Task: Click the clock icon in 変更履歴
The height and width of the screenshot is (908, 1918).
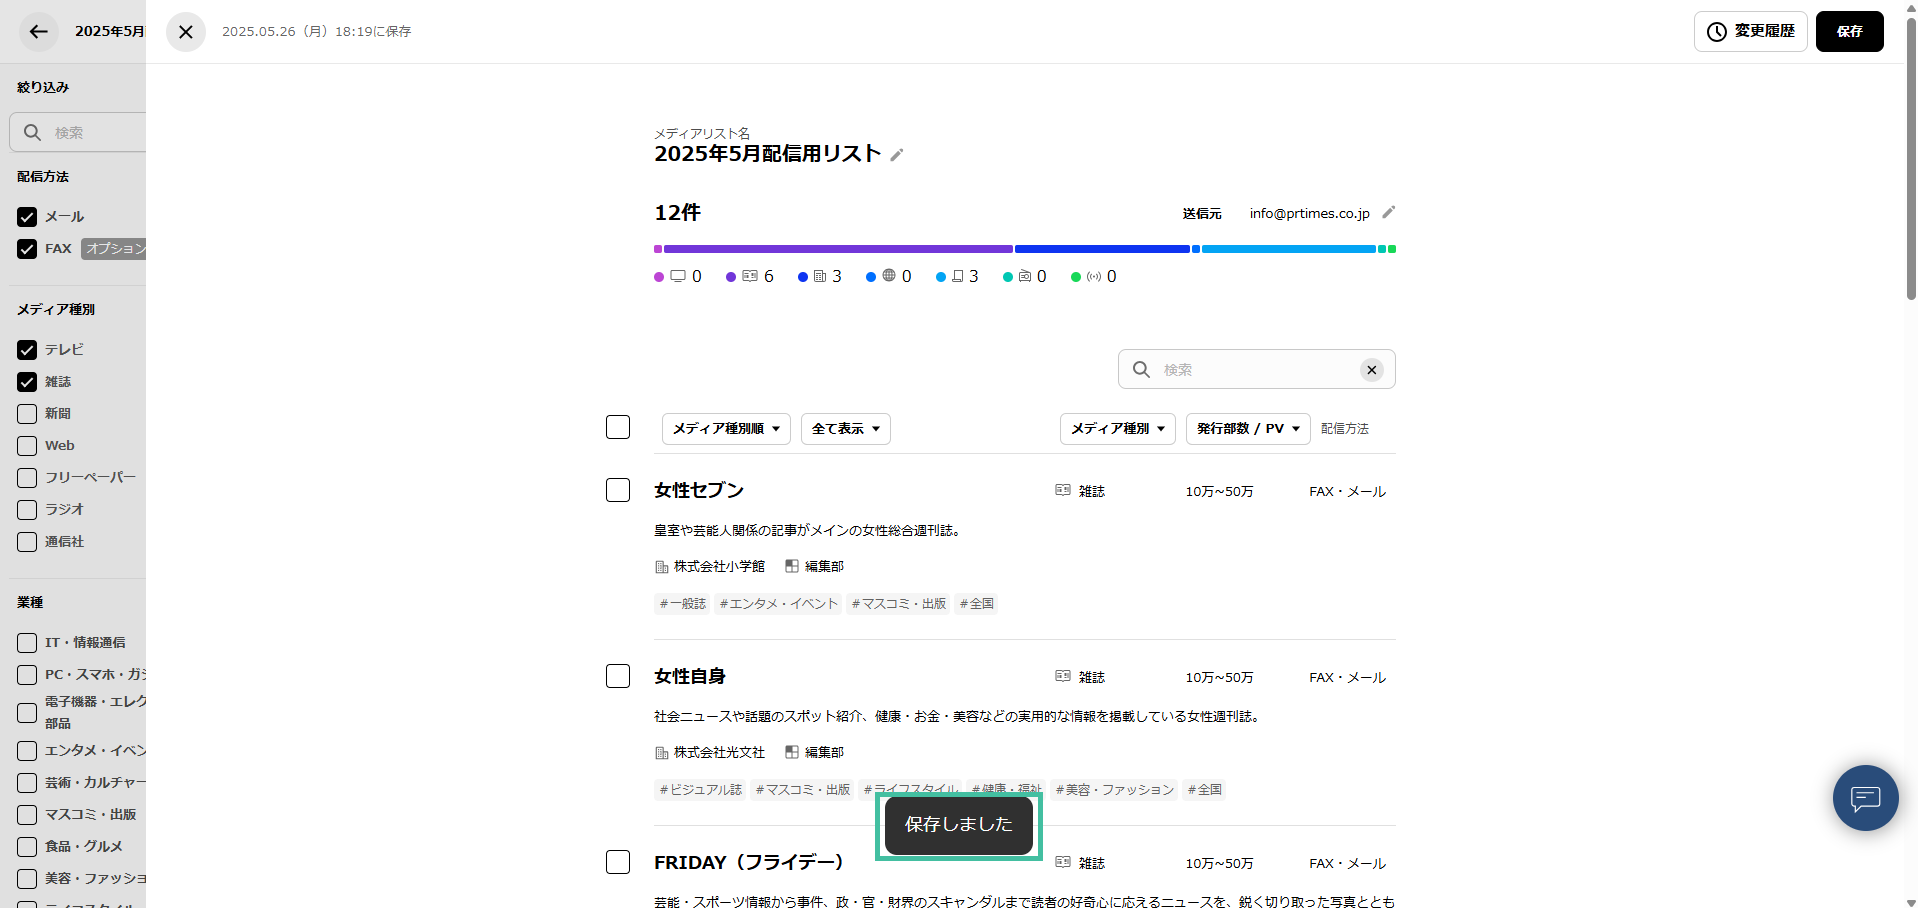Action: pyautogui.click(x=1717, y=32)
